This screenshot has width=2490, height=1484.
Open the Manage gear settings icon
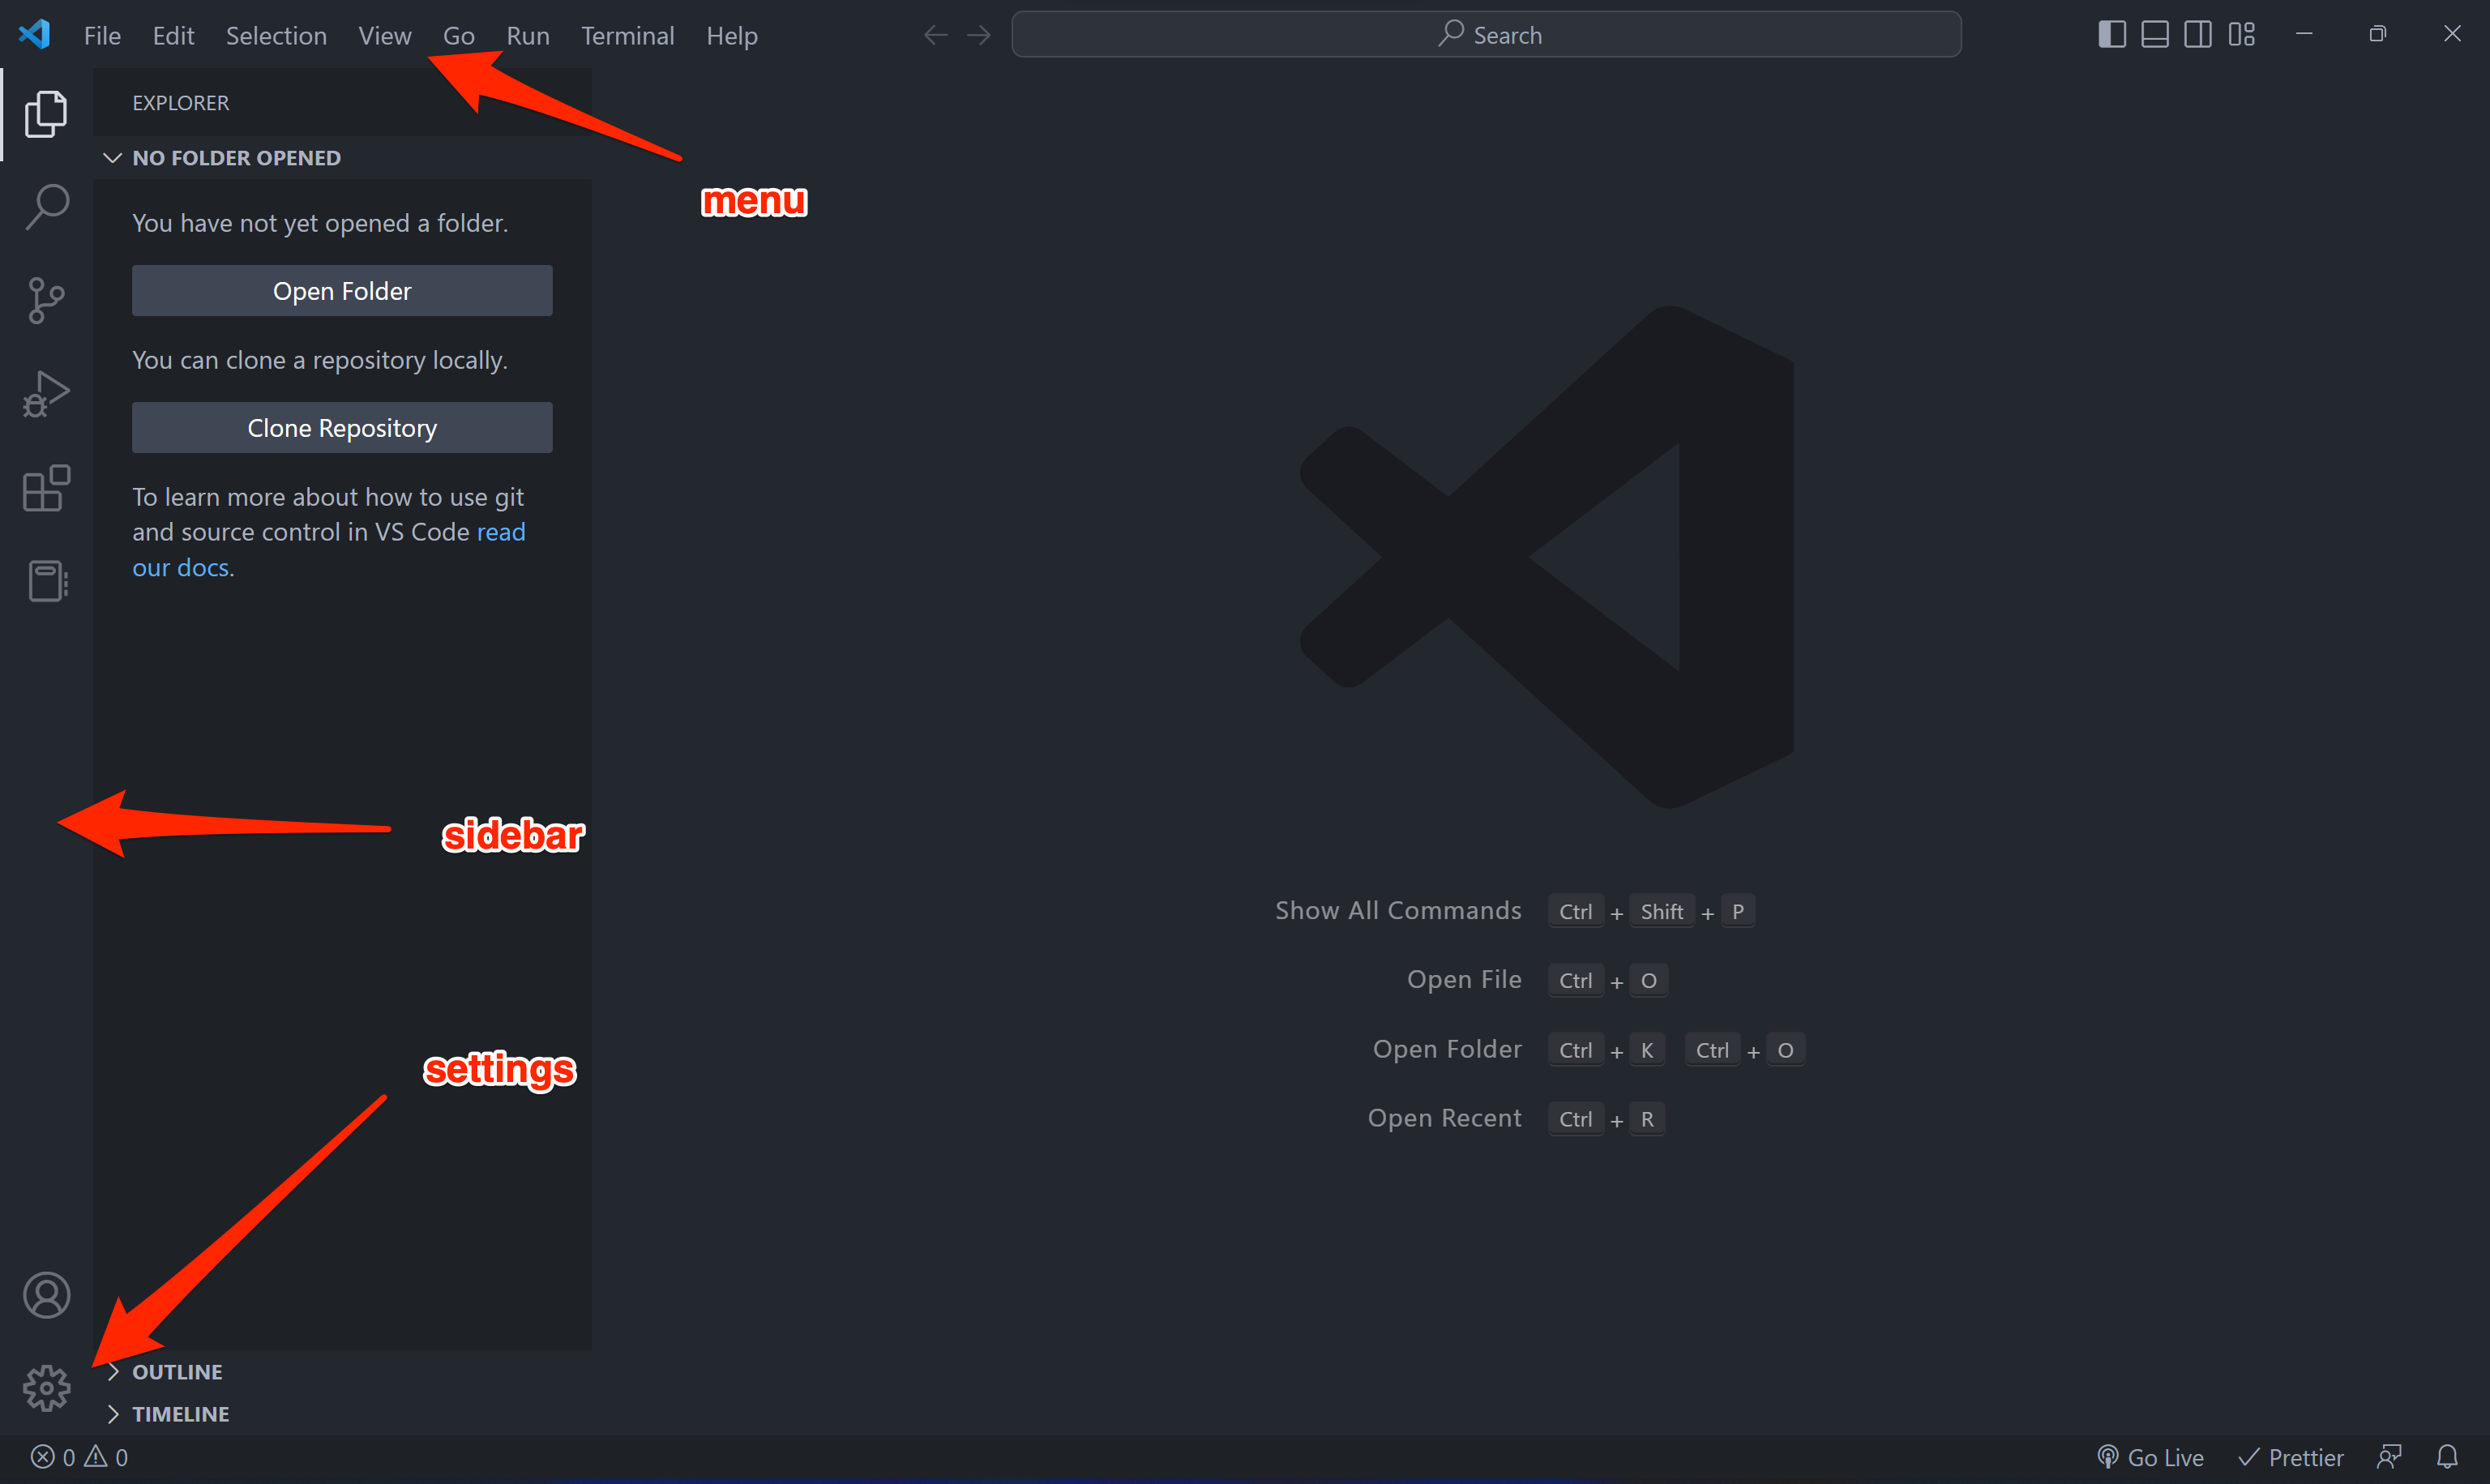(x=46, y=1388)
